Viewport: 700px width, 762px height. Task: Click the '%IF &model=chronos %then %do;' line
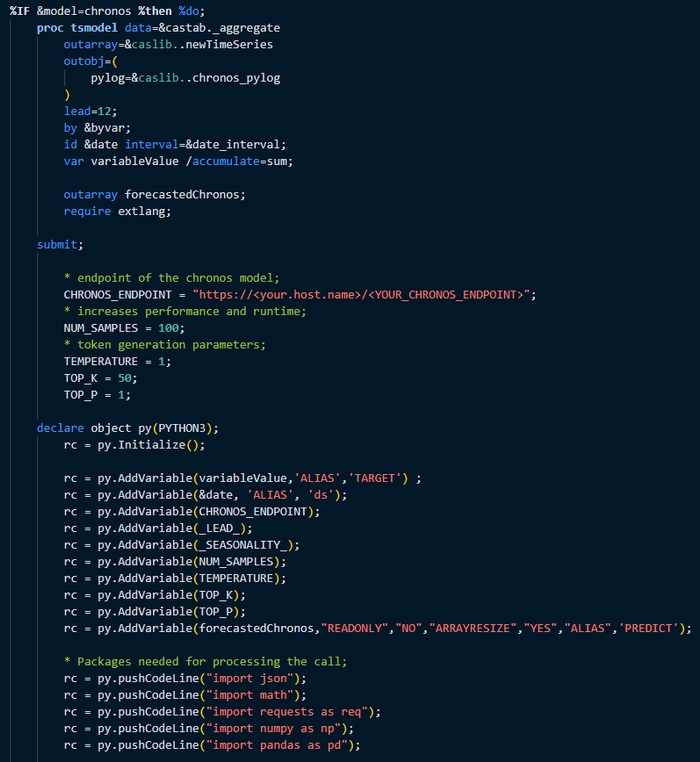(107, 11)
